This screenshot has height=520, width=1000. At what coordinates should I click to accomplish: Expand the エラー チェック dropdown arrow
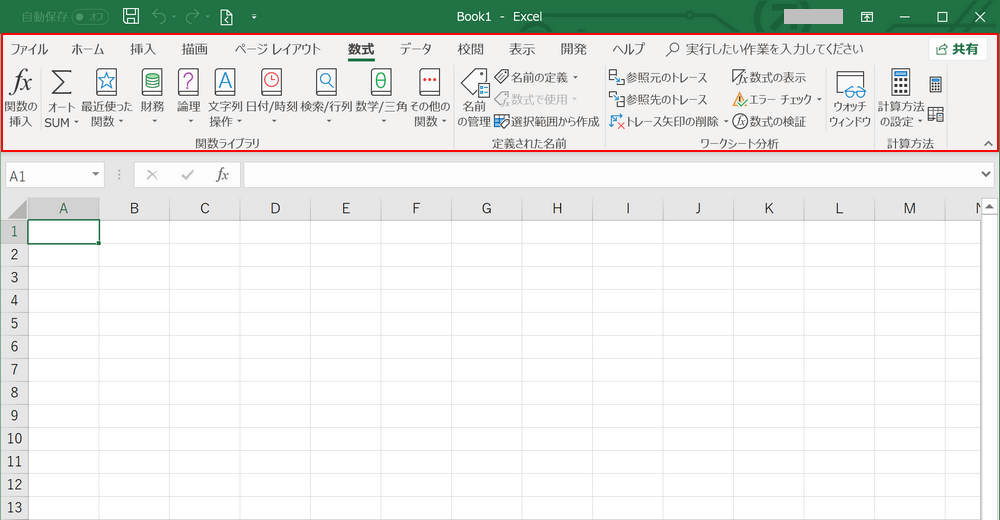820,100
